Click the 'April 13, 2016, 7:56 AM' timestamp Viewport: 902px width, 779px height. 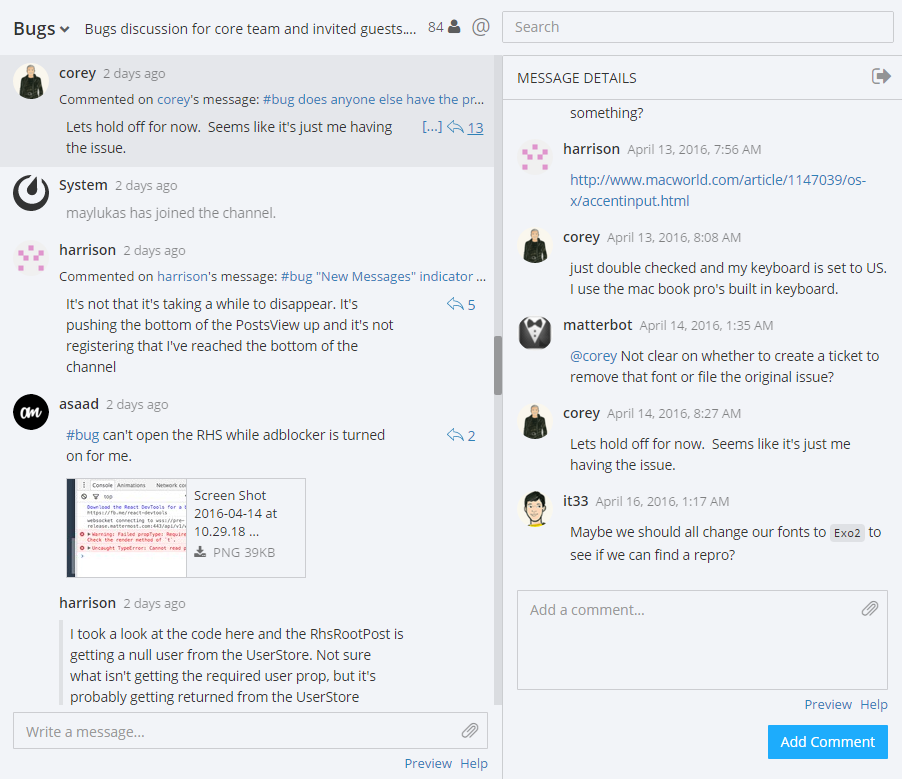coord(694,150)
